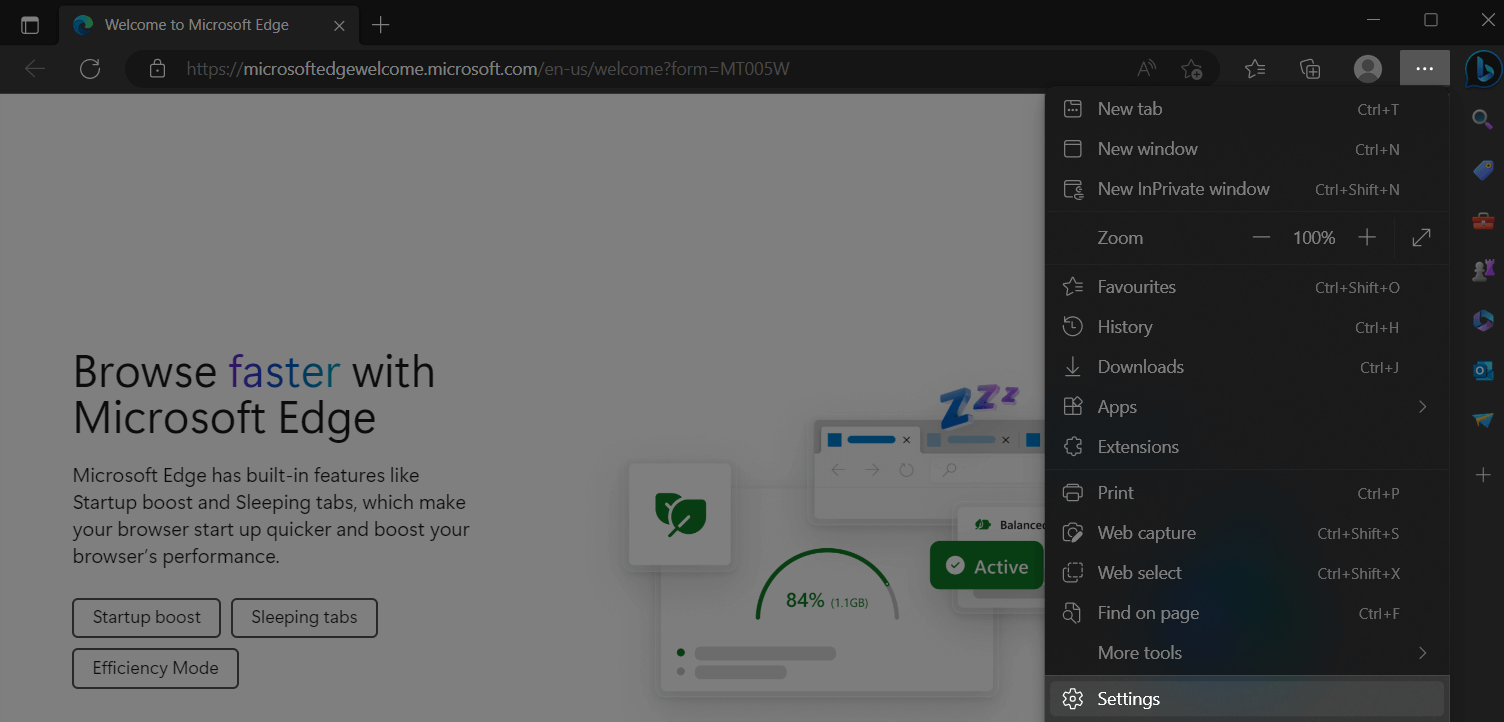
Task: Click the Startup boost button
Action: [x=147, y=618]
